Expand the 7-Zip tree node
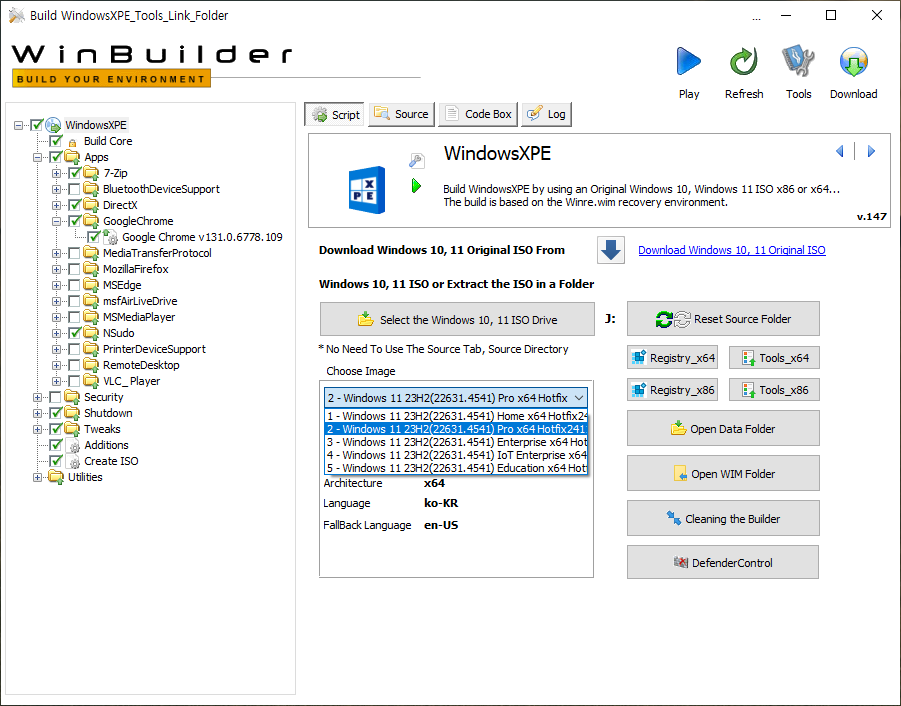 pyautogui.click(x=56, y=173)
